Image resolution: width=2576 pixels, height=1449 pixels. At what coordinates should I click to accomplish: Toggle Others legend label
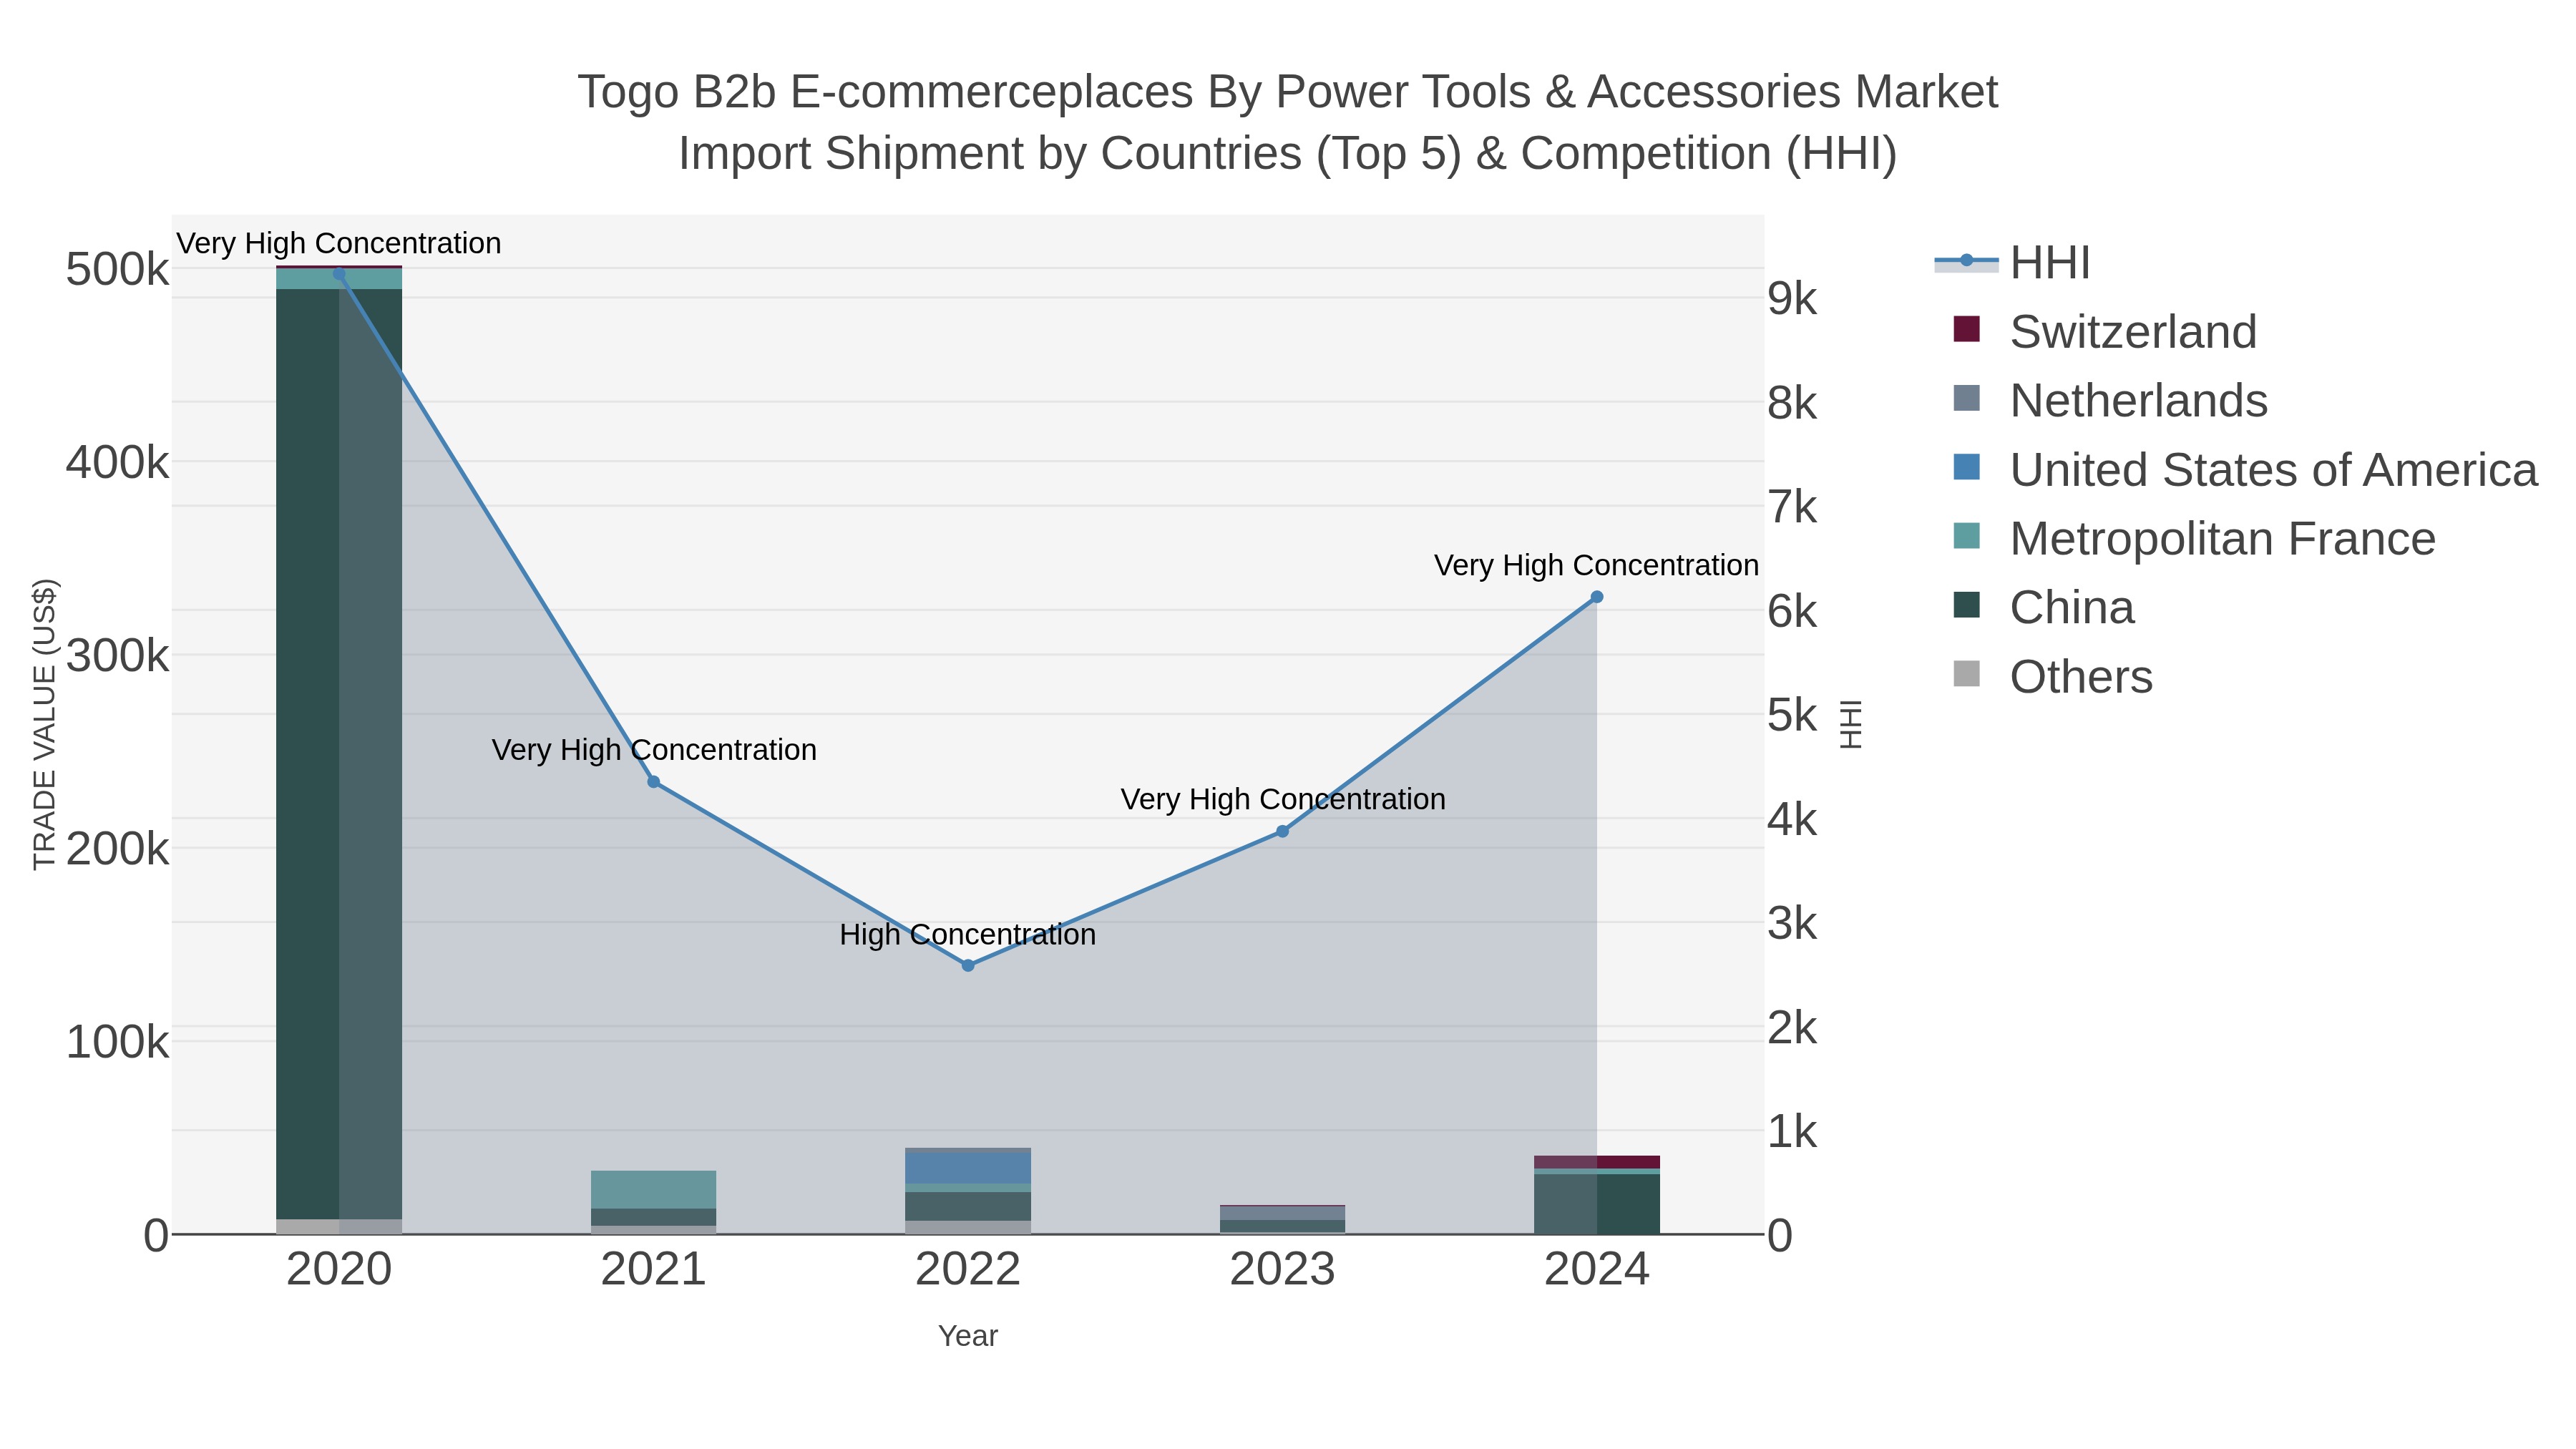click(x=2081, y=676)
